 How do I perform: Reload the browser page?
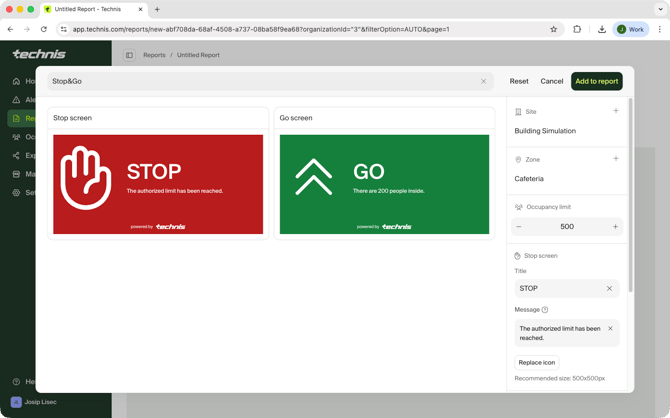pos(44,29)
